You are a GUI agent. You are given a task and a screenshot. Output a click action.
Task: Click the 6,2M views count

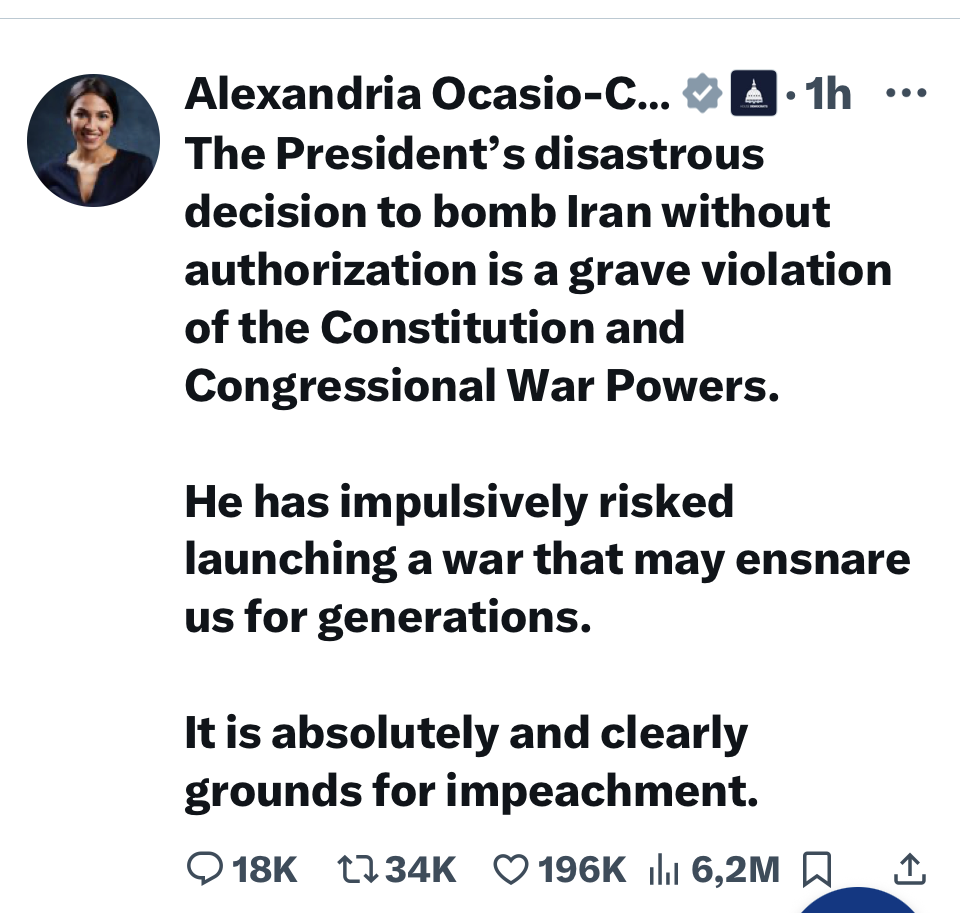tap(734, 869)
